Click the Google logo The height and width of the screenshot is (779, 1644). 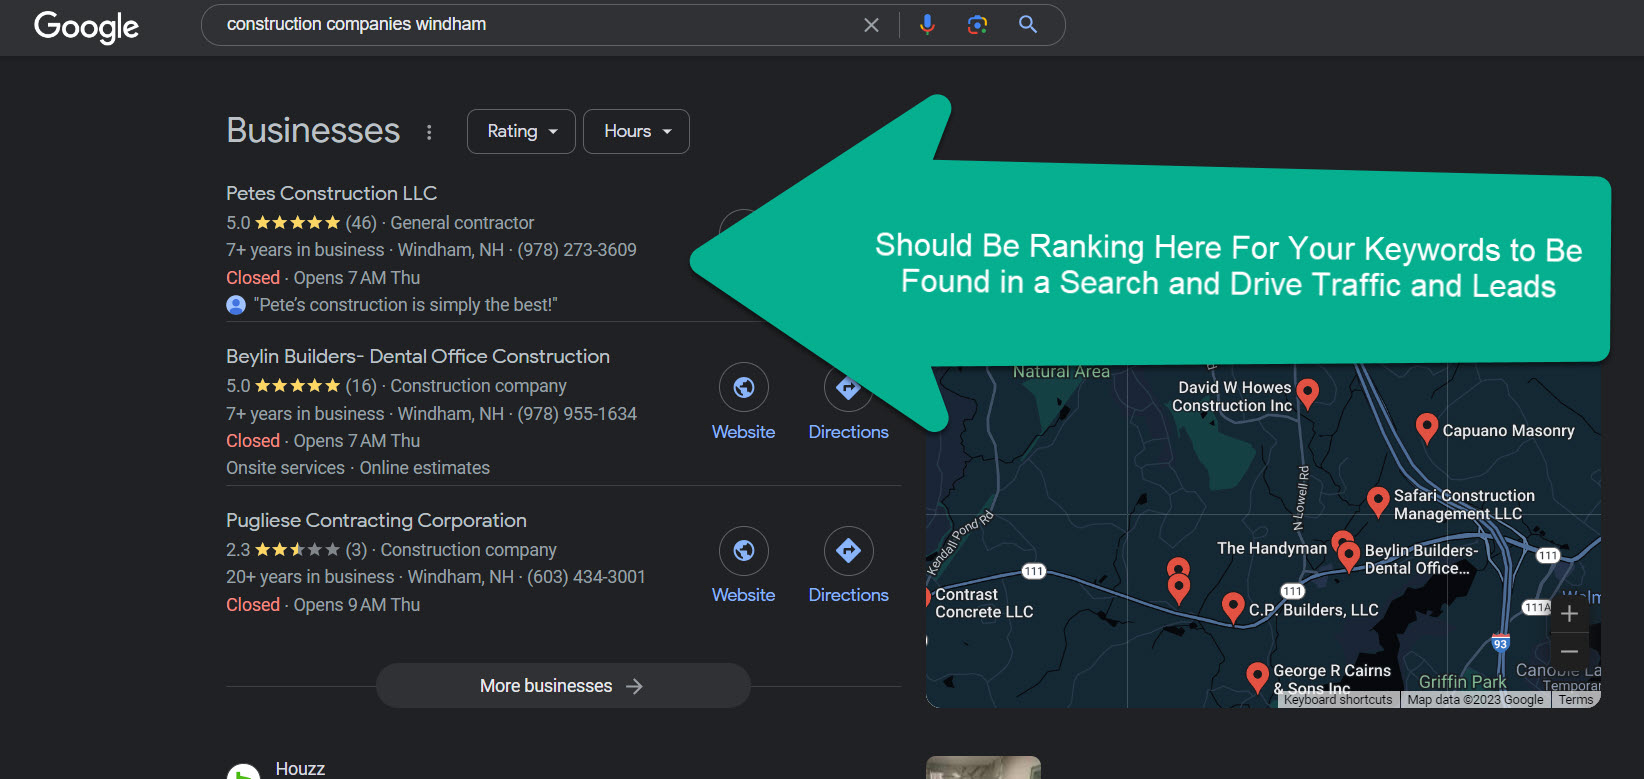86,26
